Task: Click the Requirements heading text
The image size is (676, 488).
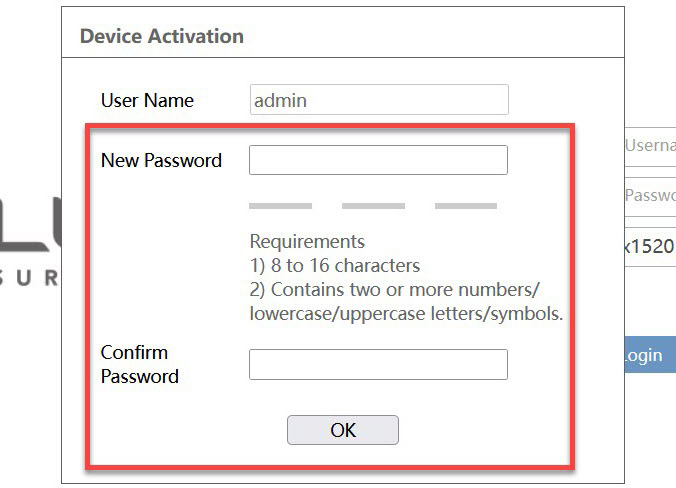Action: pyautogui.click(x=307, y=242)
